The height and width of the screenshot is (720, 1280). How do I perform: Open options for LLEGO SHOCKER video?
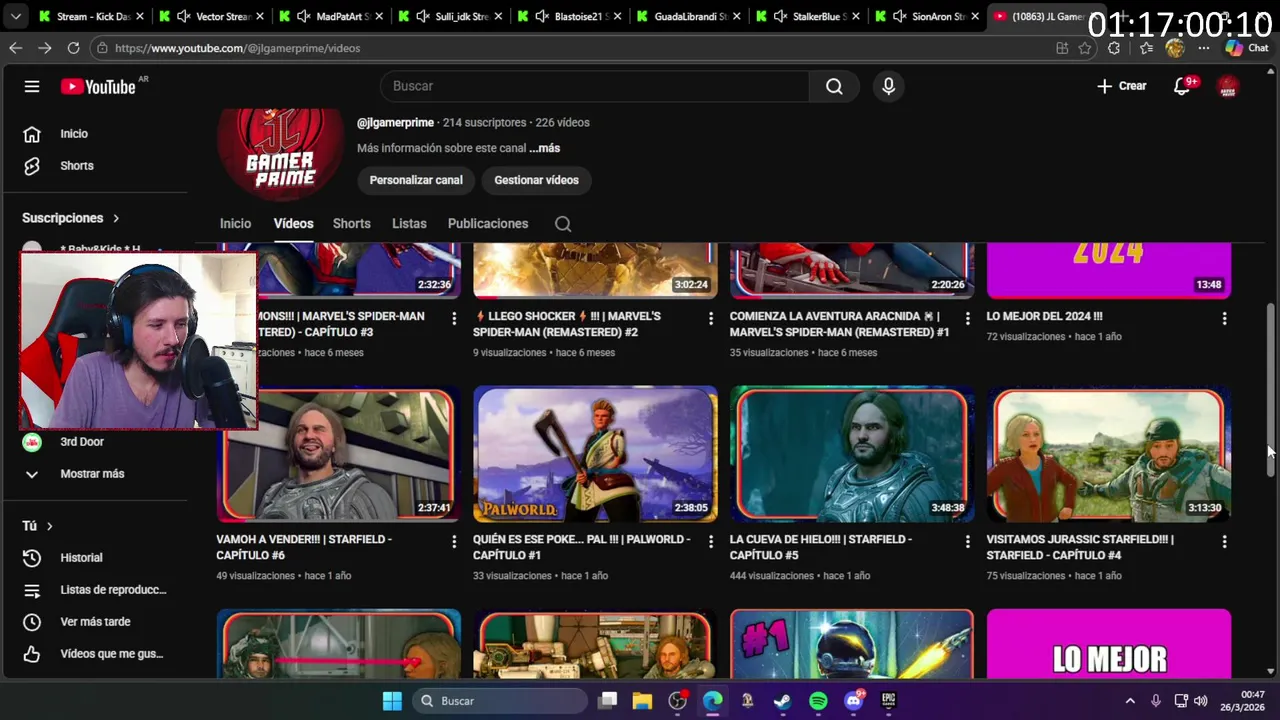pos(711,318)
